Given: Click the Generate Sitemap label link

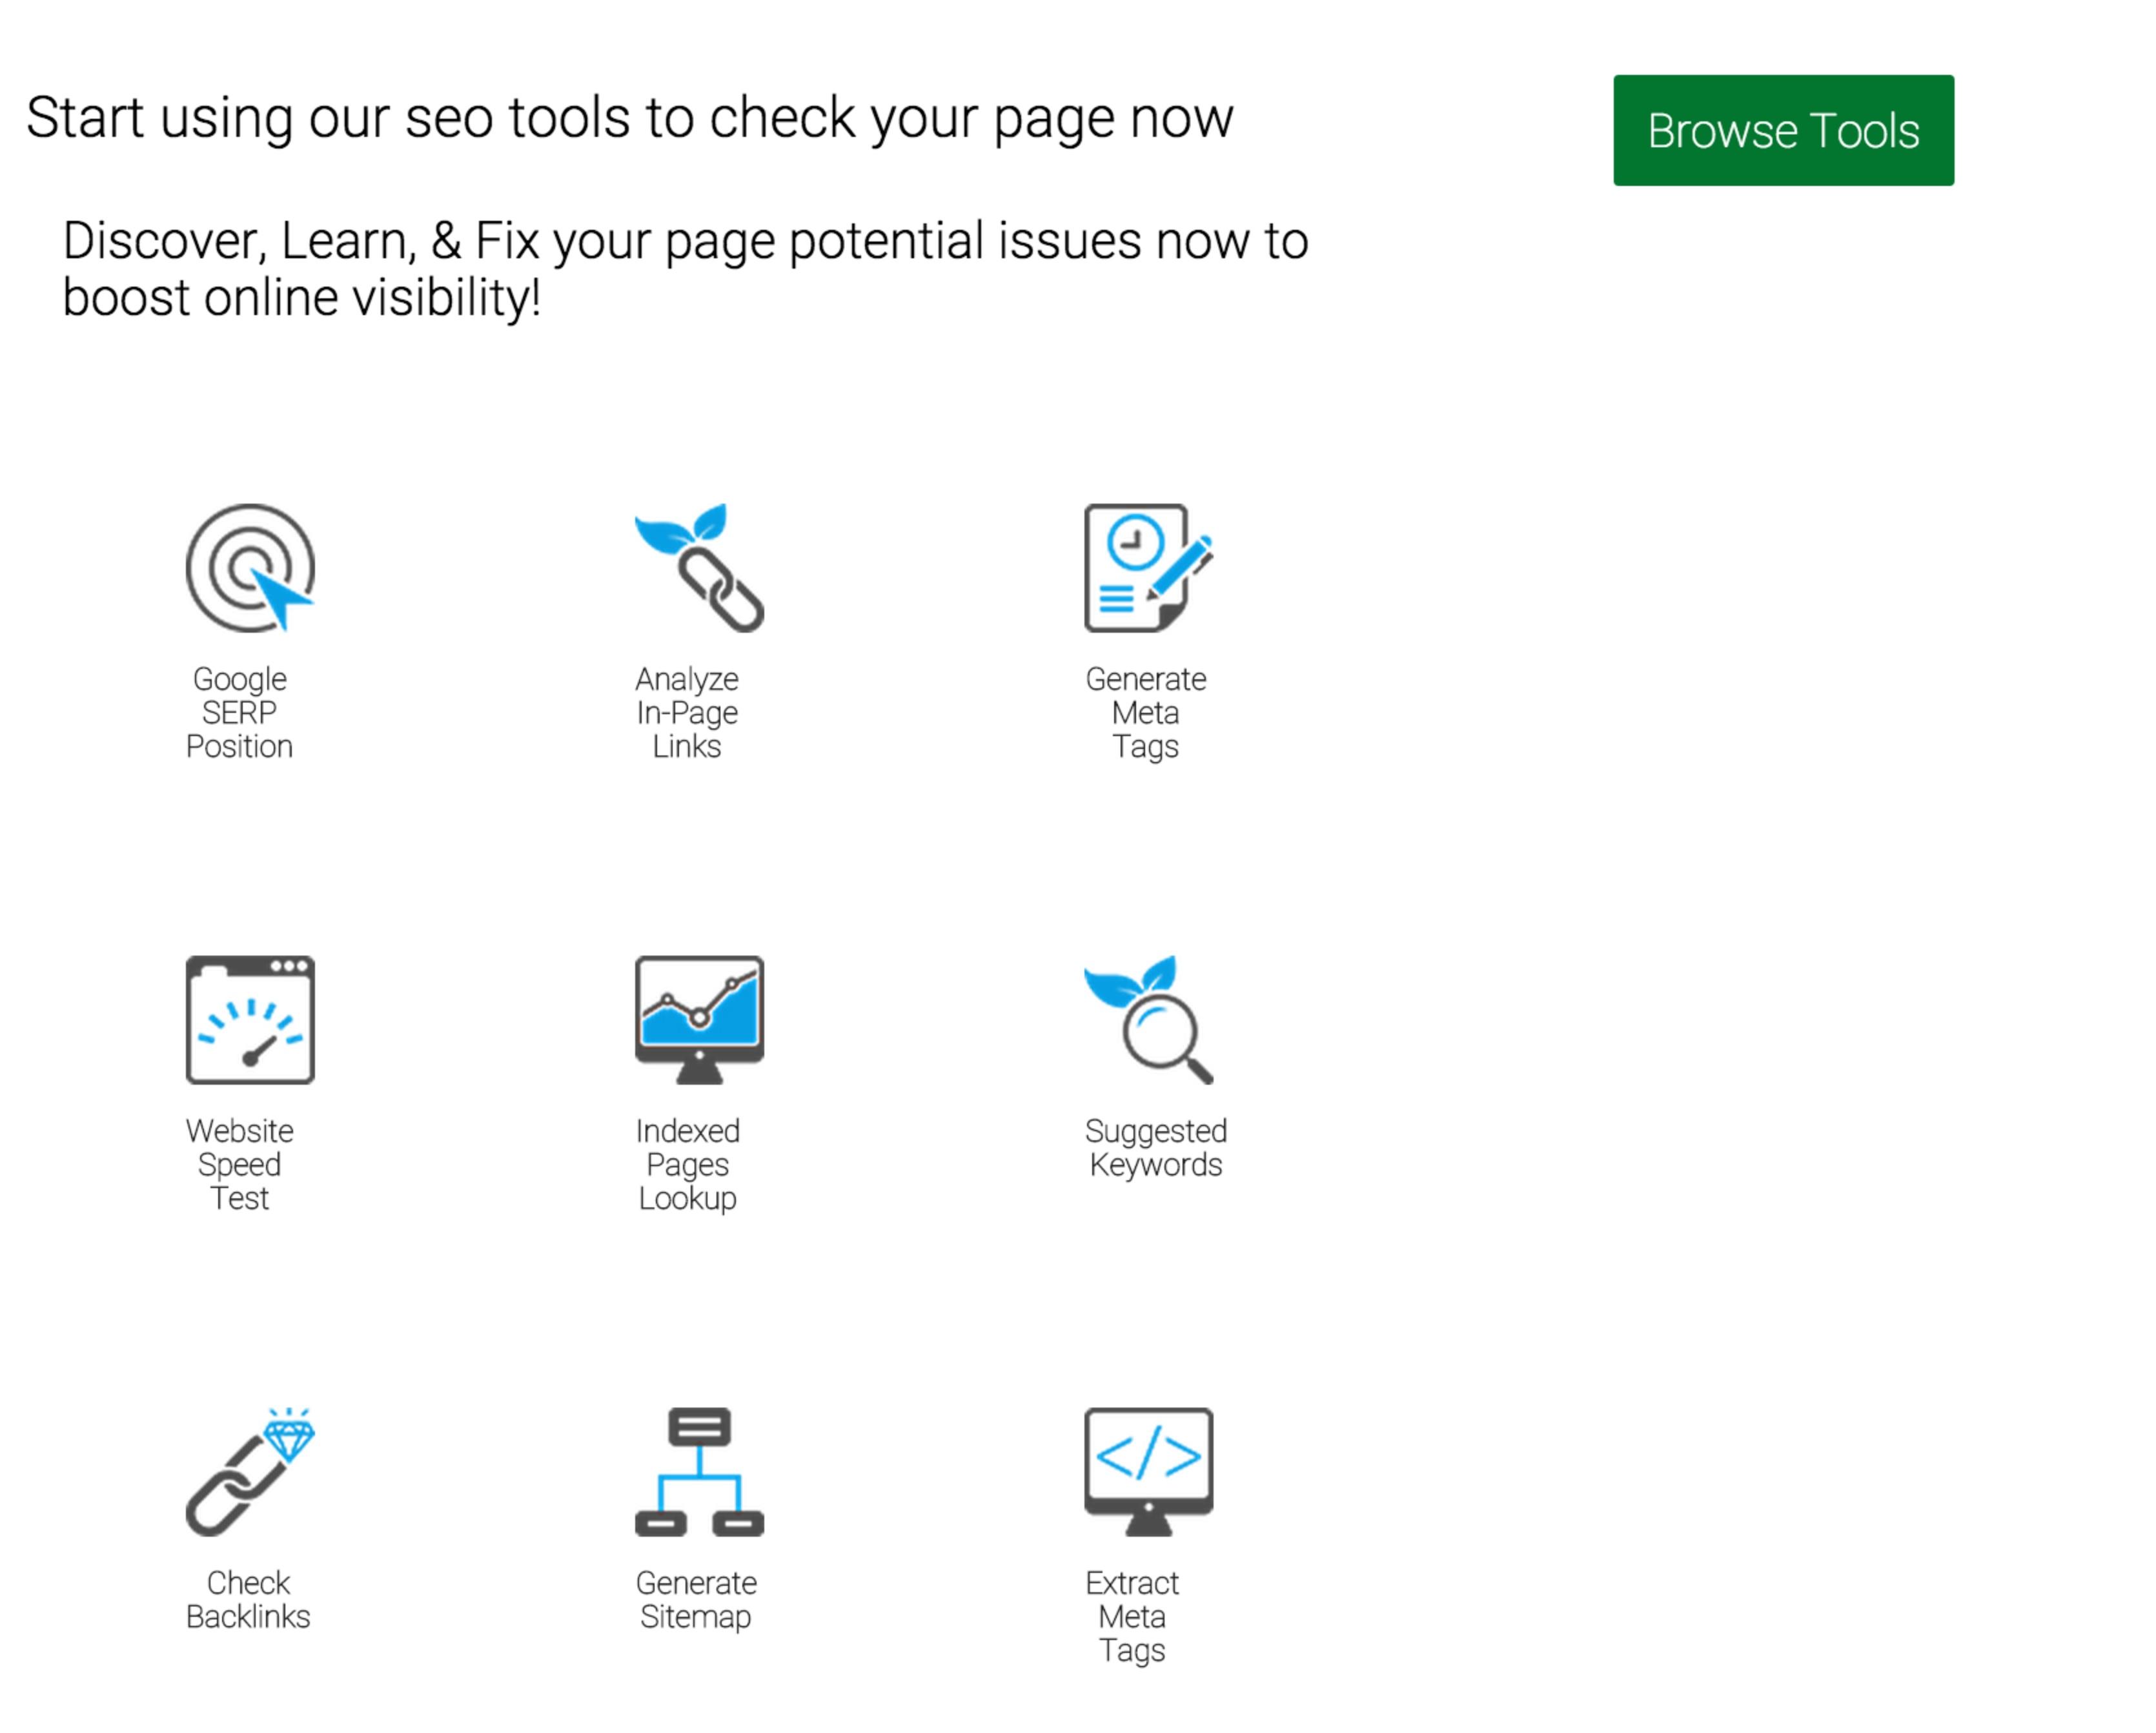Looking at the screenshot, I should pyautogui.click(x=696, y=1599).
